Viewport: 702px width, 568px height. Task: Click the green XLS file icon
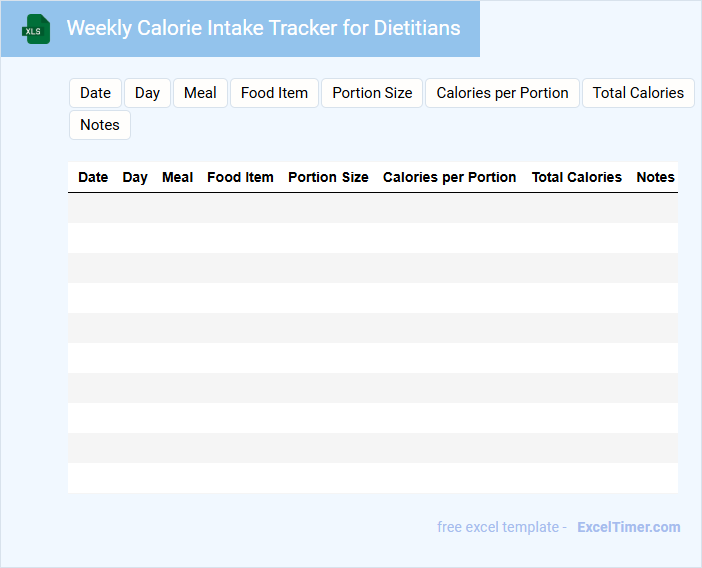tap(37, 29)
